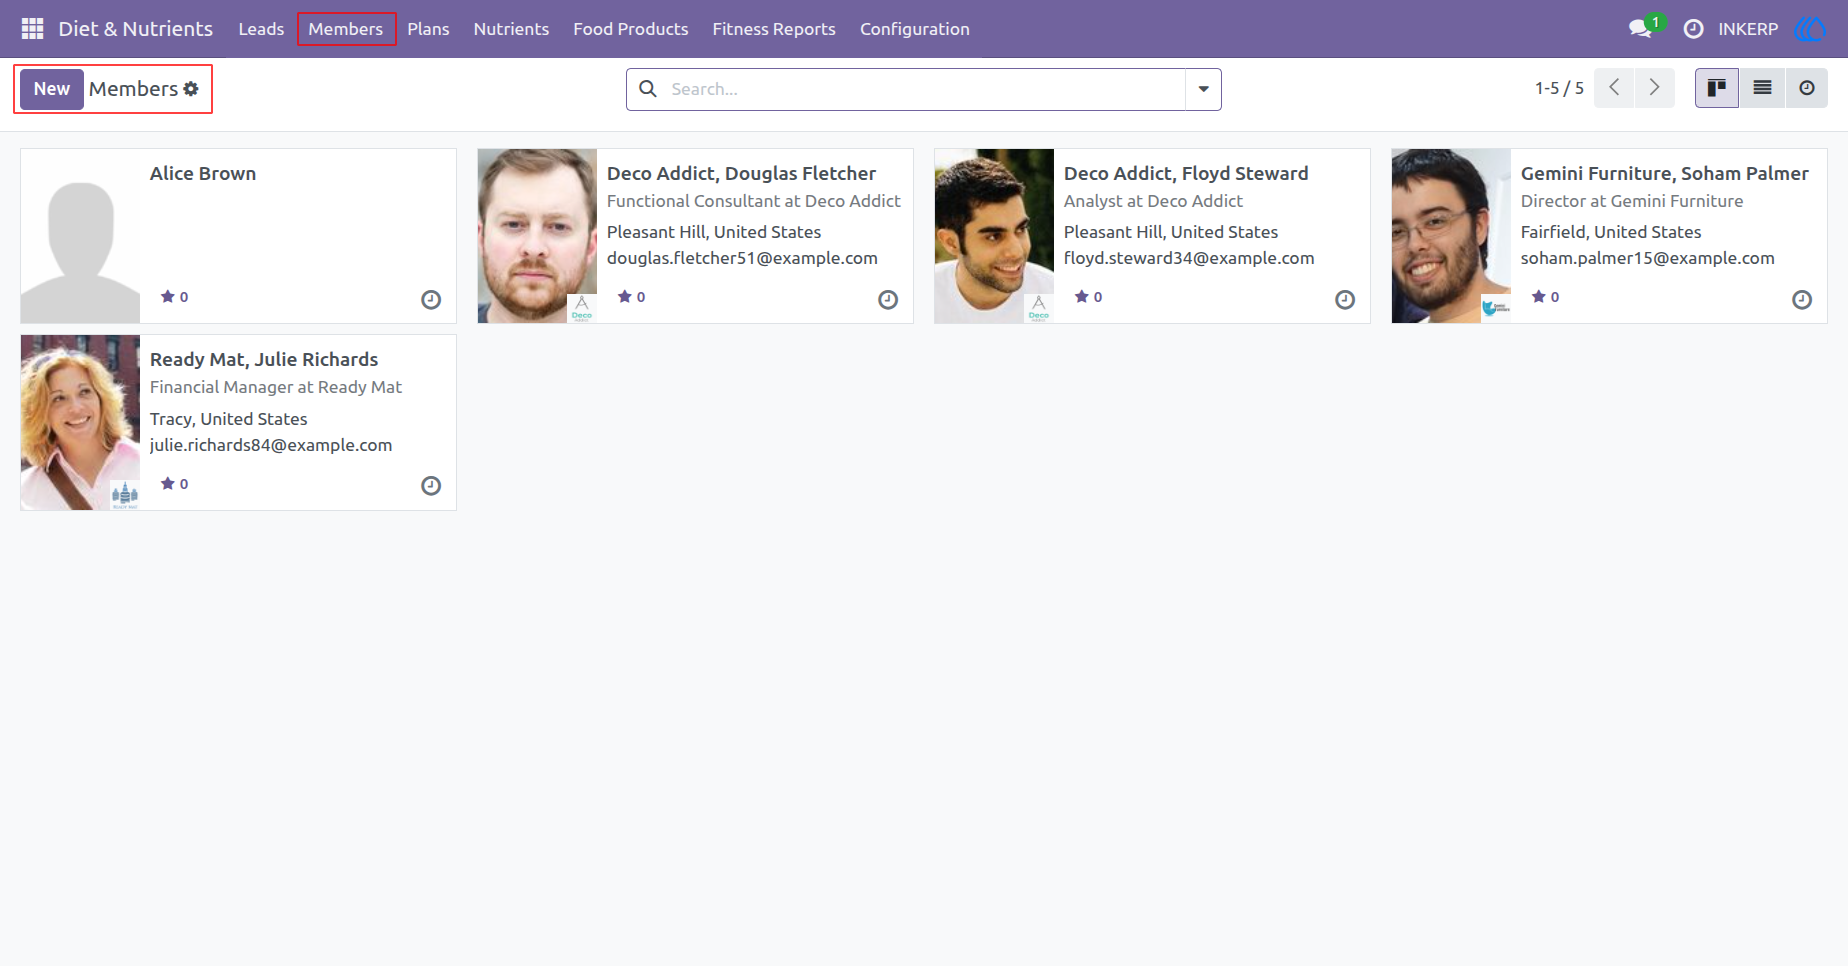The width and height of the screenshot is (1848, 966).
Task: Switch to Activity view
Action: point(1806,88)
